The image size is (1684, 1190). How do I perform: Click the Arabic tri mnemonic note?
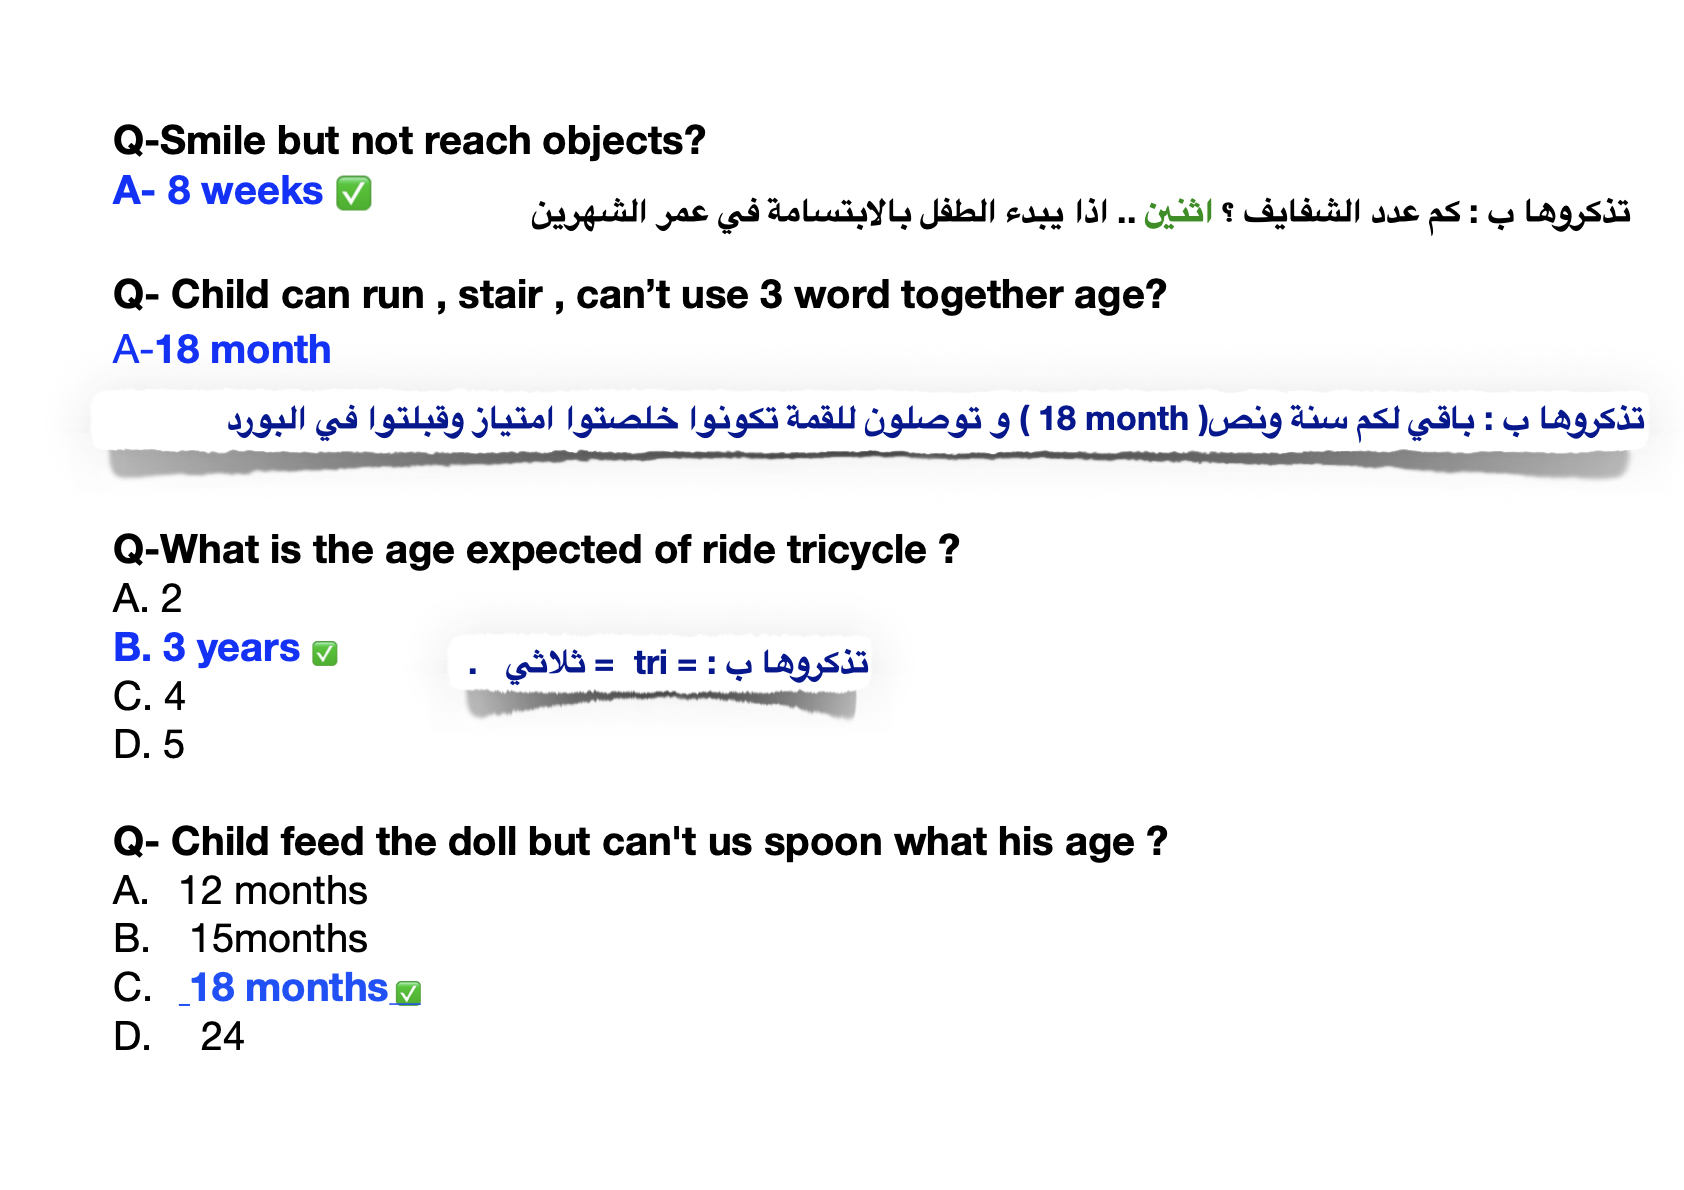pyautogui.click(x=668, y=663)
